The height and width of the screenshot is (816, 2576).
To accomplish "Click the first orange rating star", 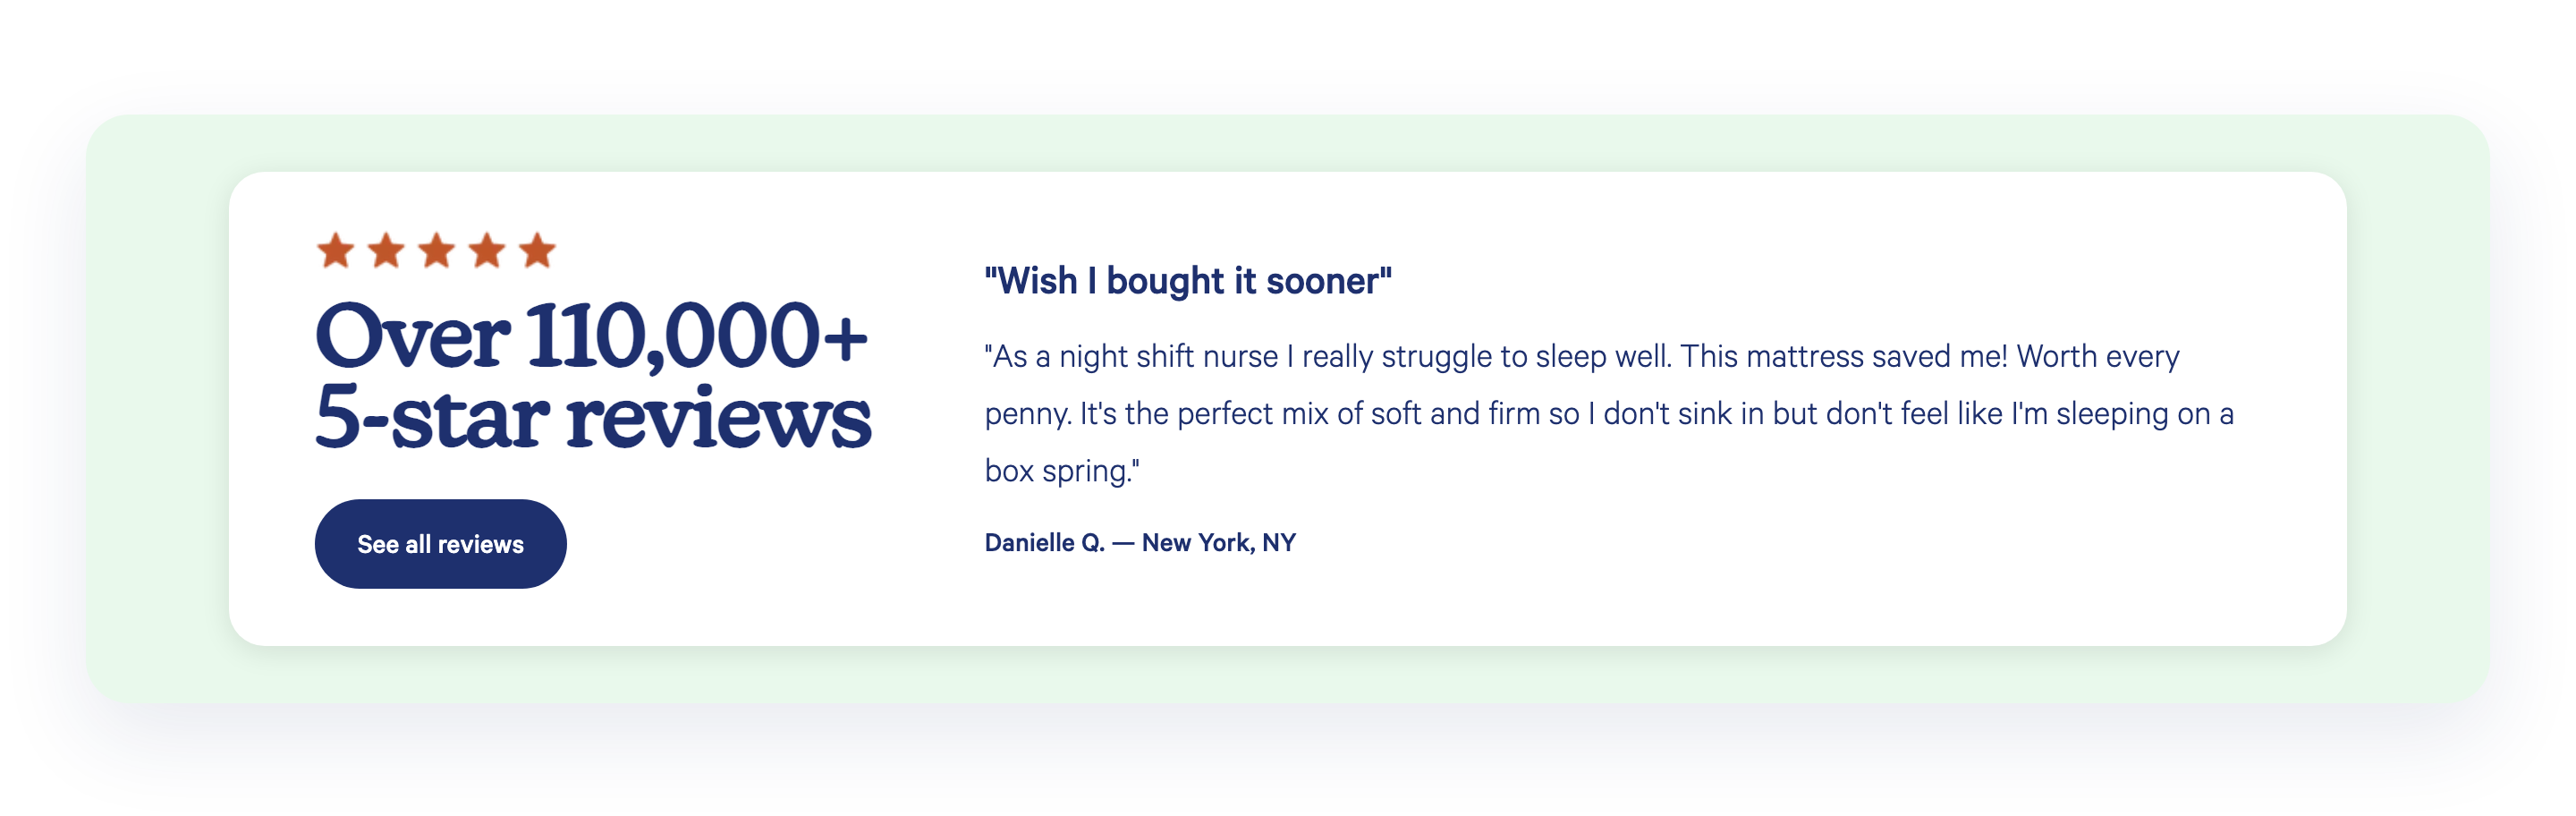I will coord(336,250).
